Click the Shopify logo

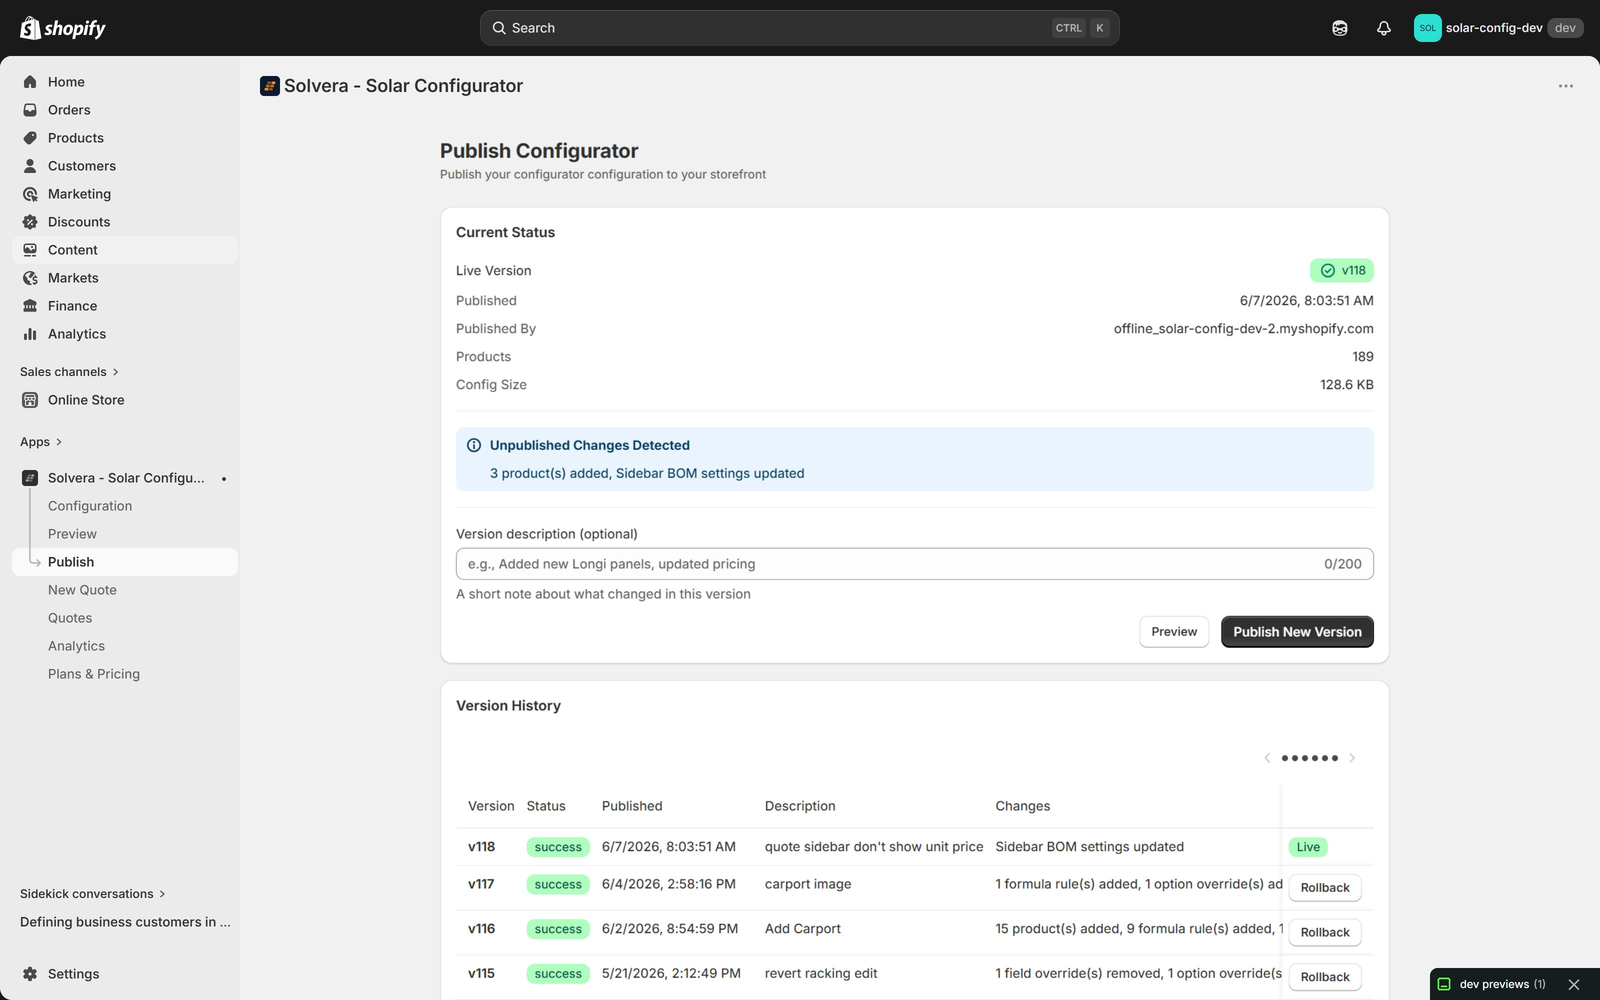63,28
